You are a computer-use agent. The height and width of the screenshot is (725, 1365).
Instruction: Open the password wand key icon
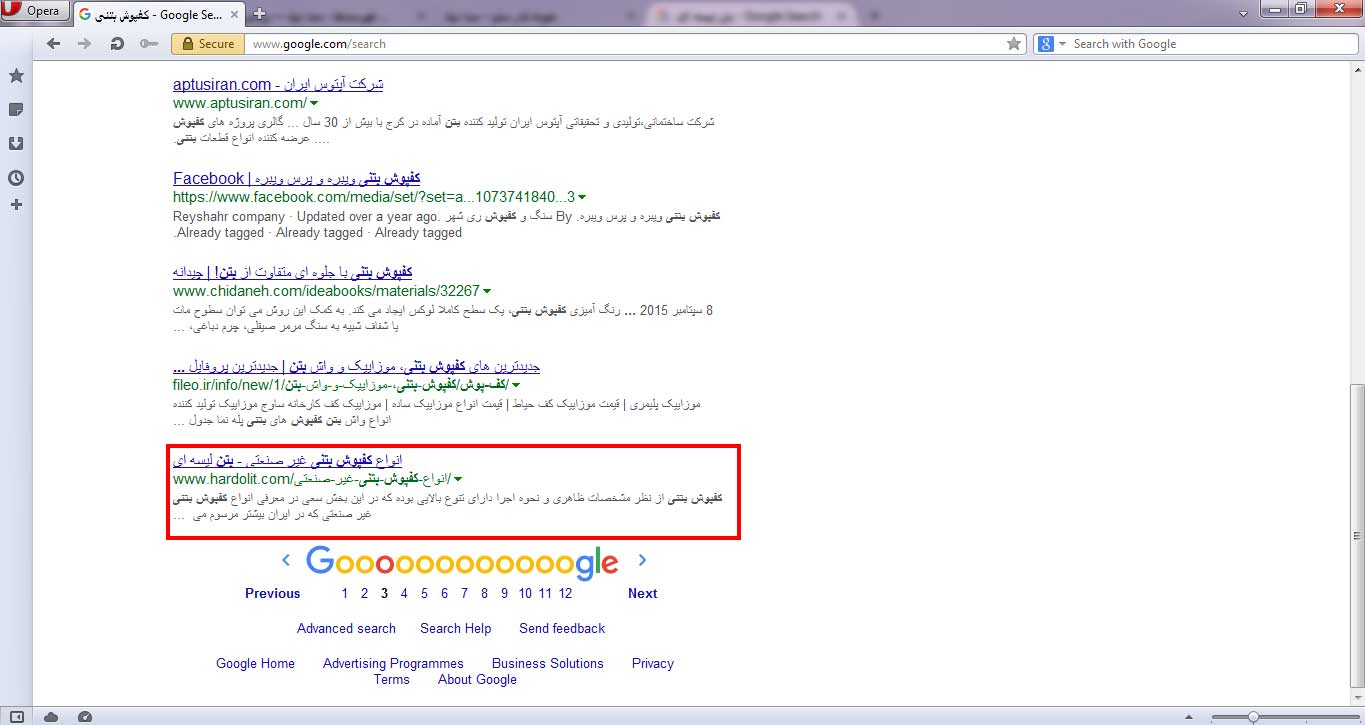click(149, 44)
